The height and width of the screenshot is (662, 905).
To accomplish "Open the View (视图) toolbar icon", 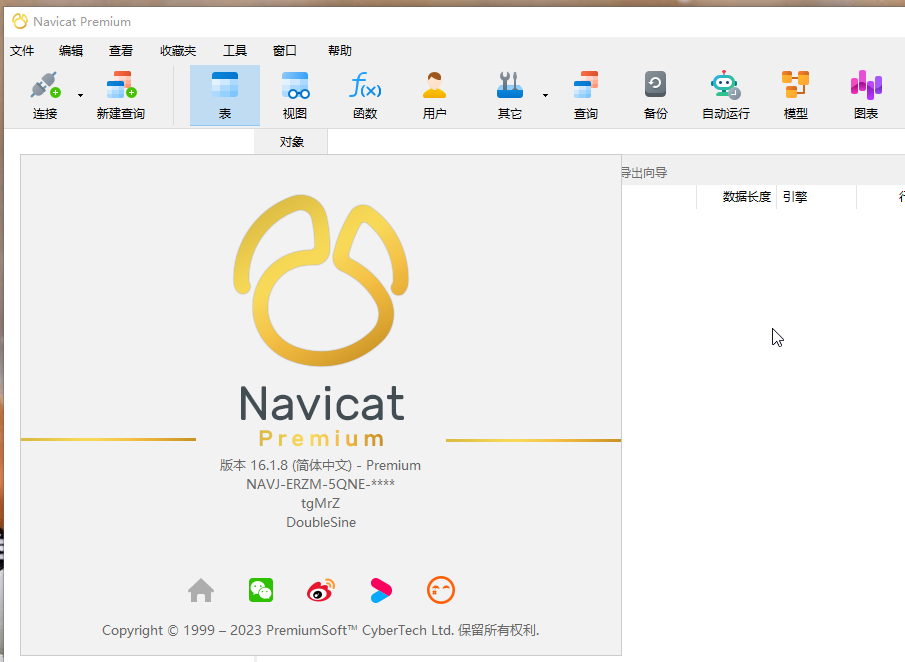I will tap(295, 95).
